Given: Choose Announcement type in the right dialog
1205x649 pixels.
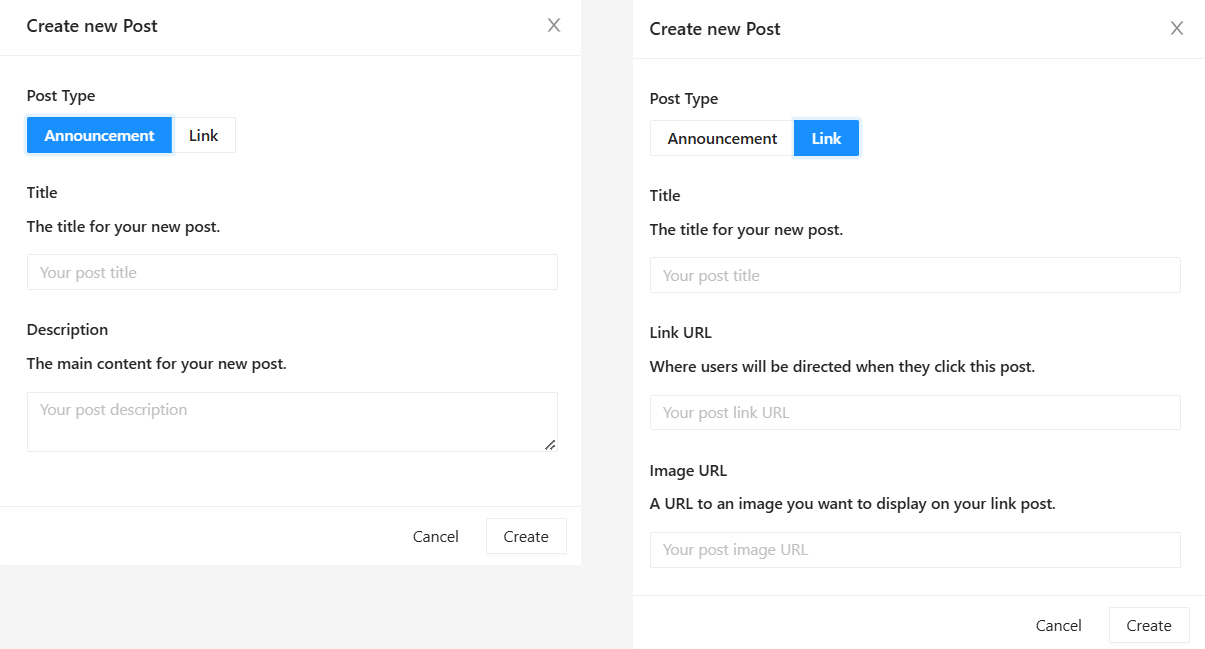Looking at the screenshot, I should [x=722, y=138].
